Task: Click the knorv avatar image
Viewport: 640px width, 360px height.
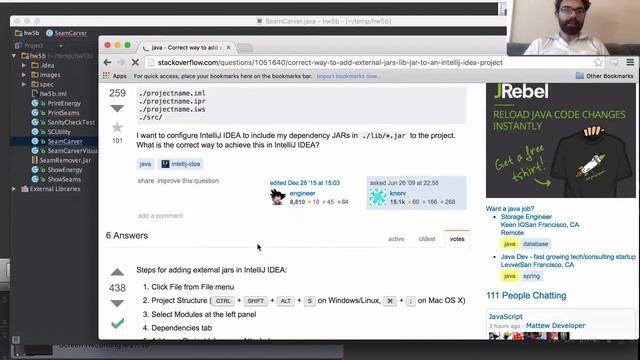Action: point(378,198)
